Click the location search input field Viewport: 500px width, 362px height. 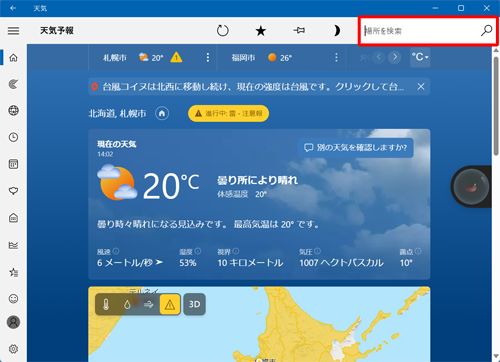[x=420, y=31]
